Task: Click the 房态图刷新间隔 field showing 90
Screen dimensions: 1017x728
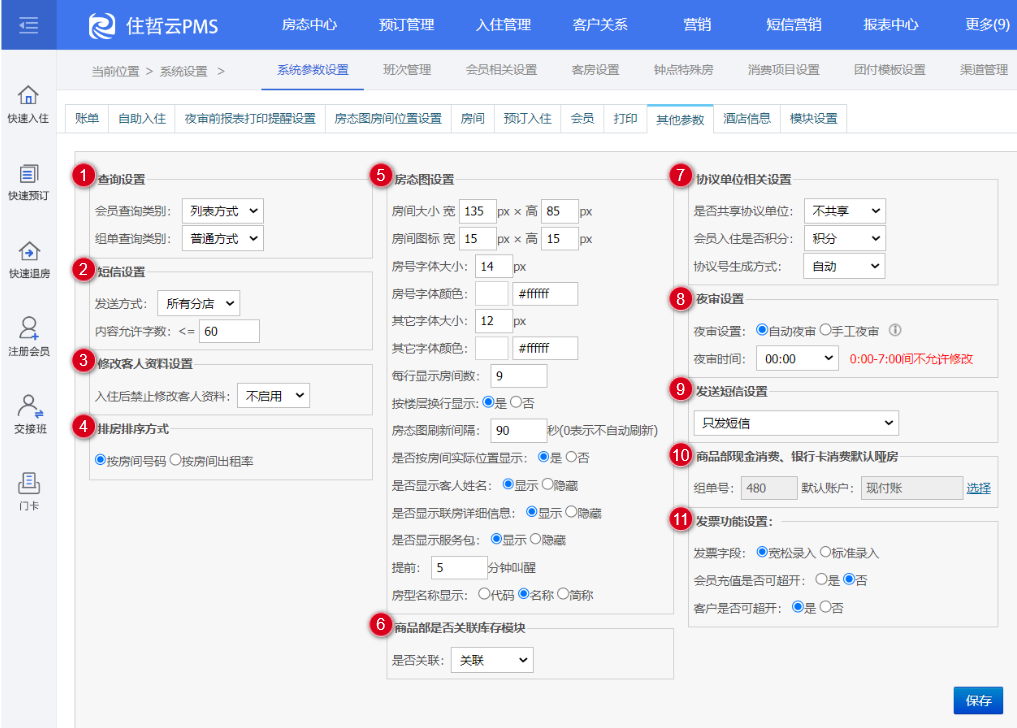Action: pos(518,430)
